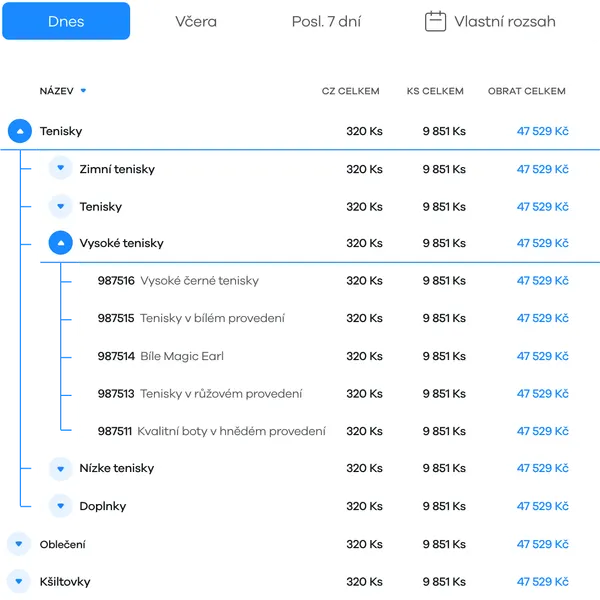The image size is (600, 600).
Task: Collapse the Vysoké tenisky subcategory
Action: [x=60, y=243]
